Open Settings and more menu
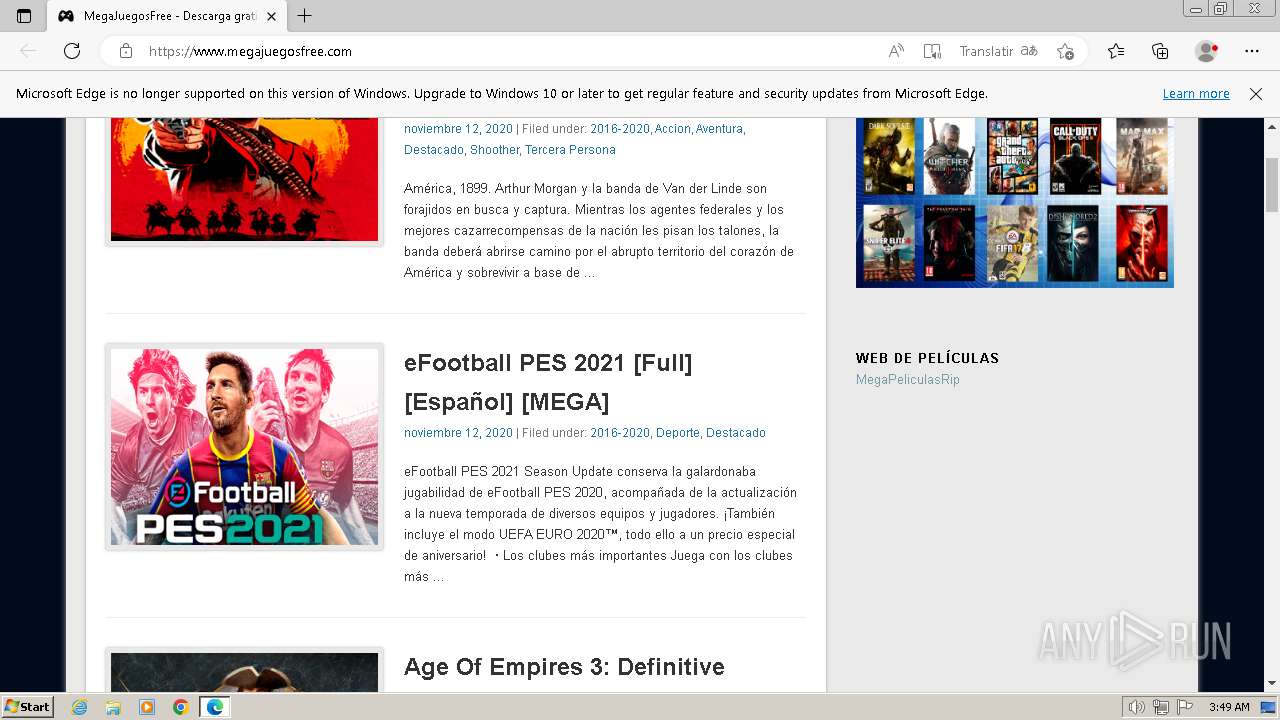The height and width of the screenshot is (720, 1280). 1252,51
